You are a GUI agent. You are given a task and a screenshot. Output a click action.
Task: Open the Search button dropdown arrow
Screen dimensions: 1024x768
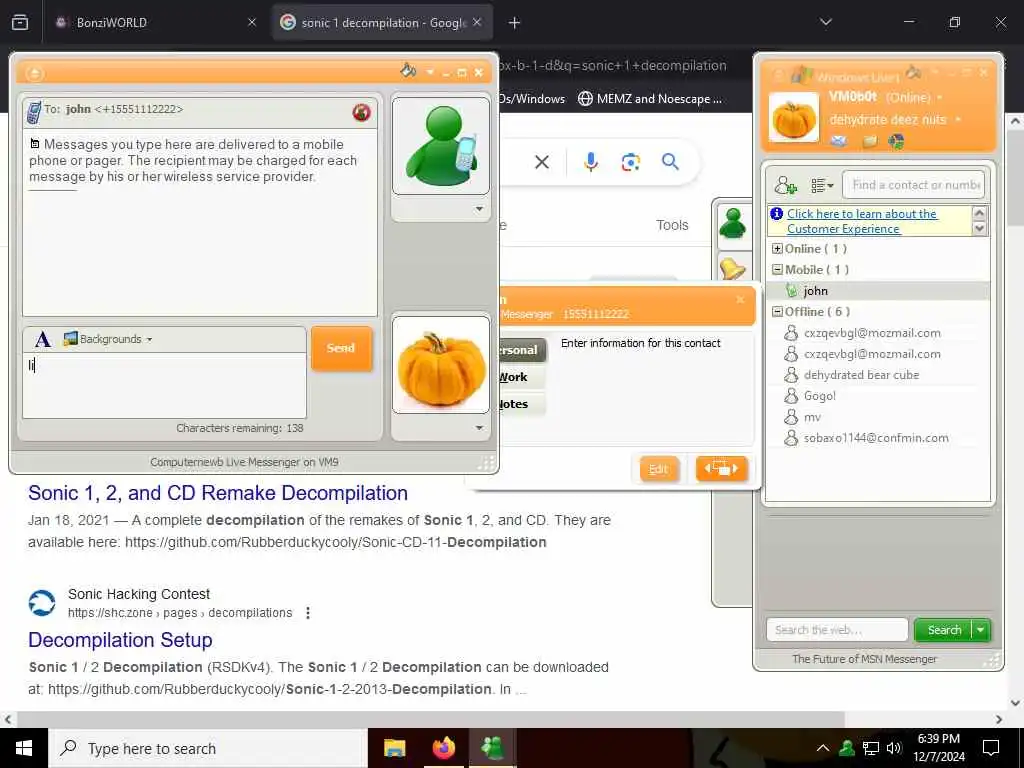point(982,630)
